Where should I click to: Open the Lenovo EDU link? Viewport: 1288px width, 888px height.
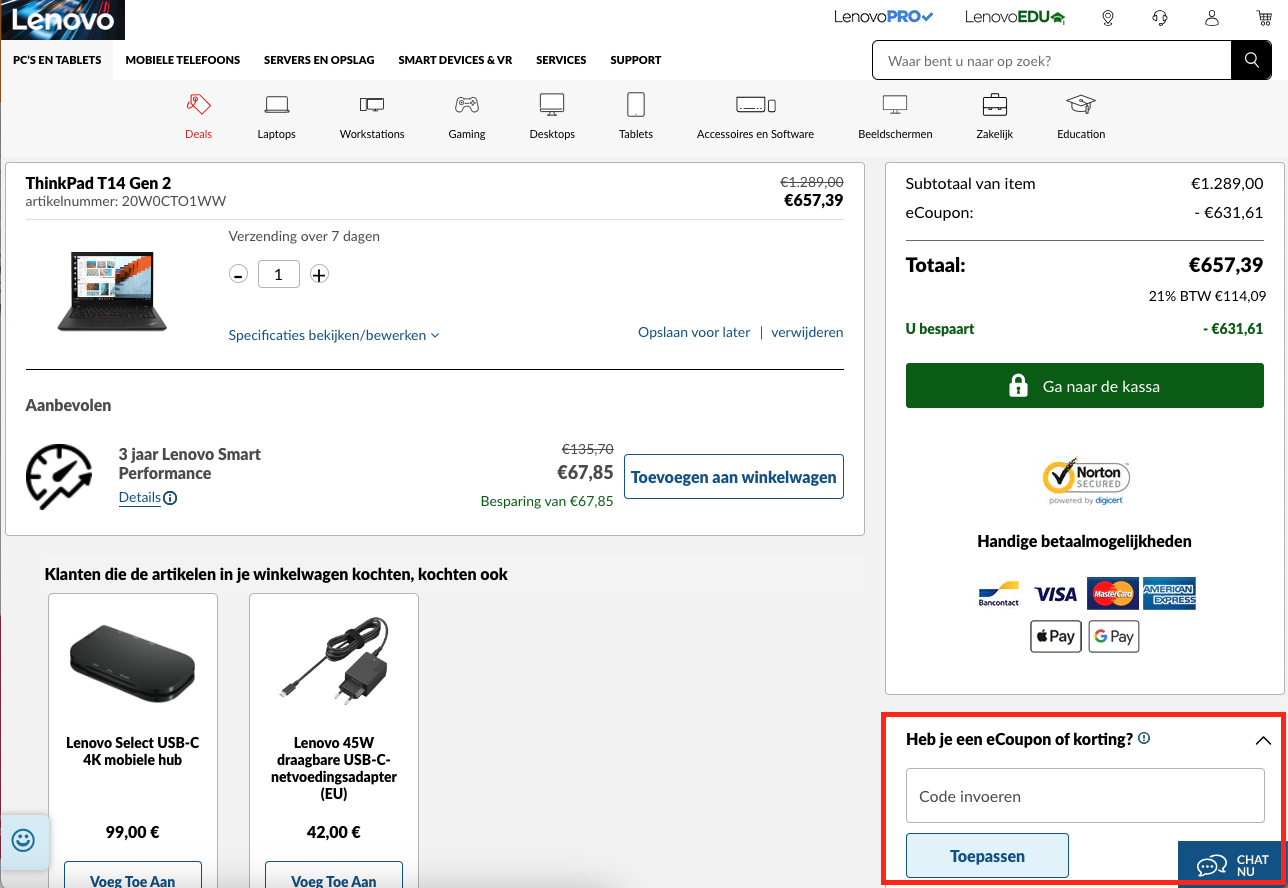(x=1015, y=17)
